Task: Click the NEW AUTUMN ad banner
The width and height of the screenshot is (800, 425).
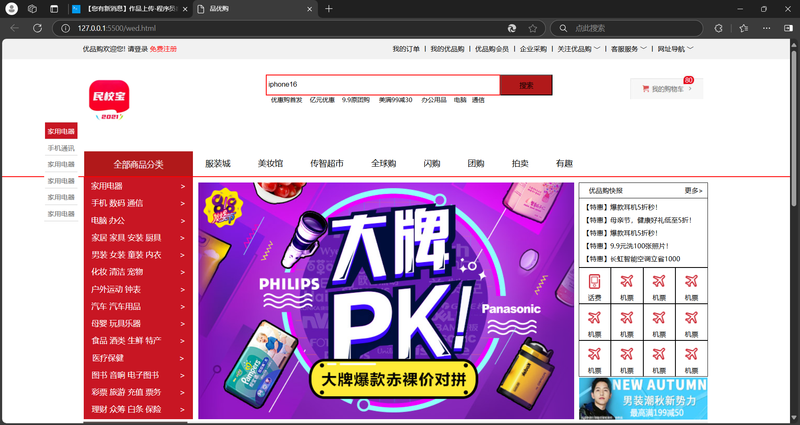Action: tap(643, 398)
